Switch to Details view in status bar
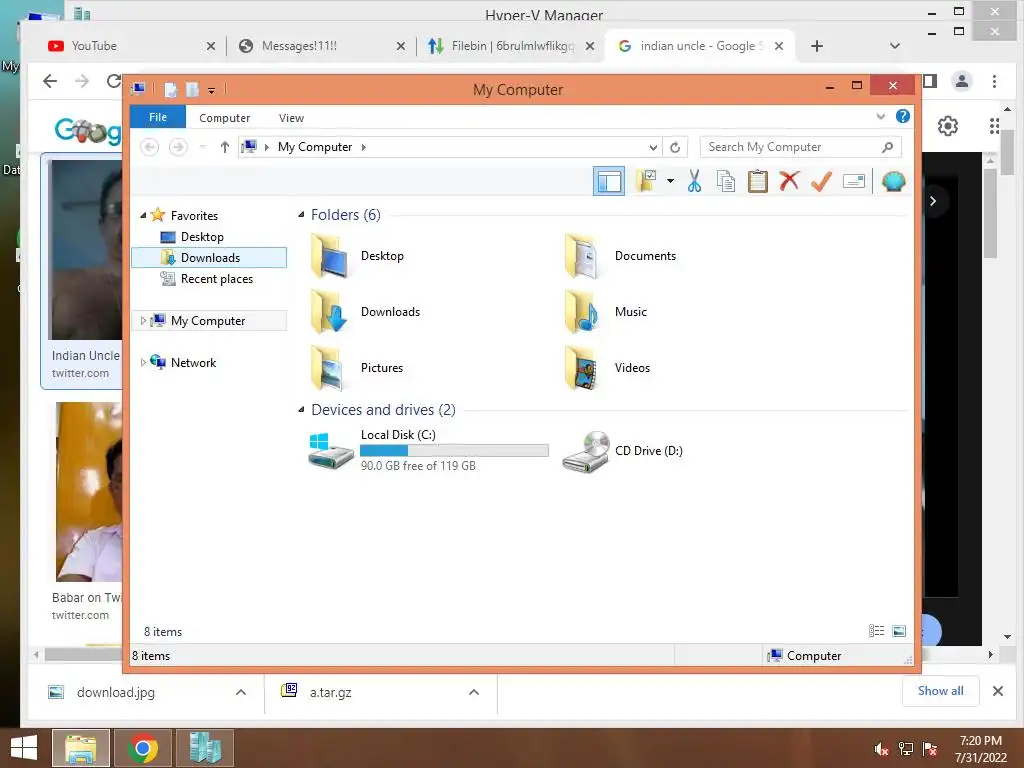The height and width of the screenshot is (768, 1024). [876, 631]
